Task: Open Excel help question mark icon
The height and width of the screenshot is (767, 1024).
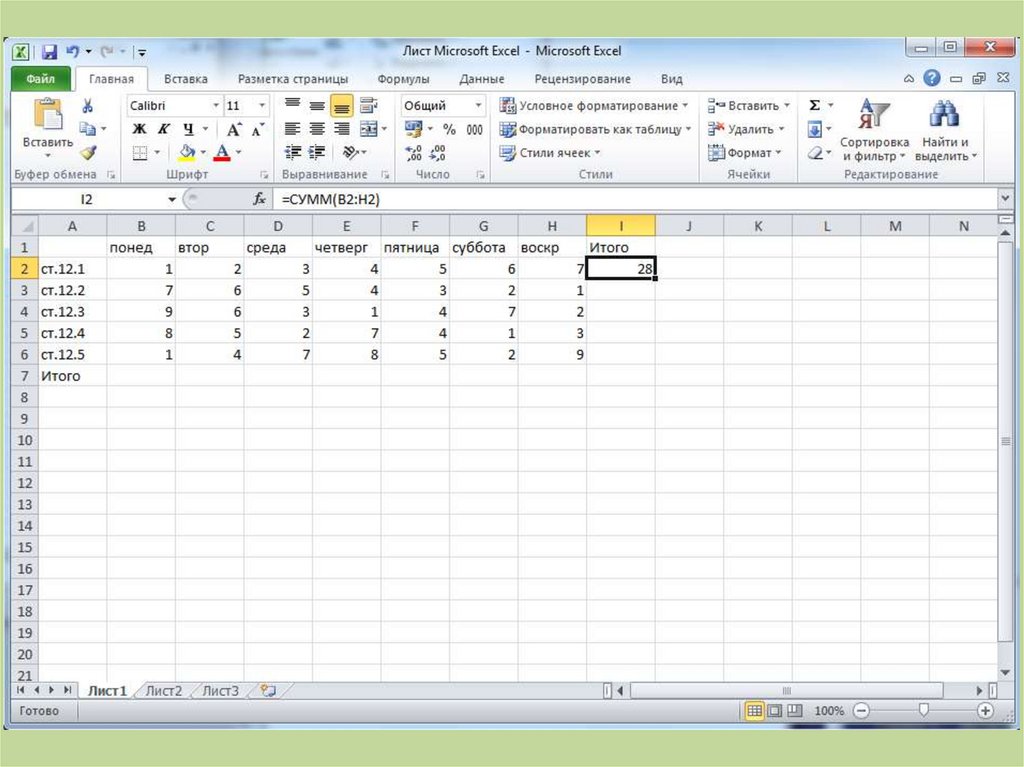Action: pos(932,79)
